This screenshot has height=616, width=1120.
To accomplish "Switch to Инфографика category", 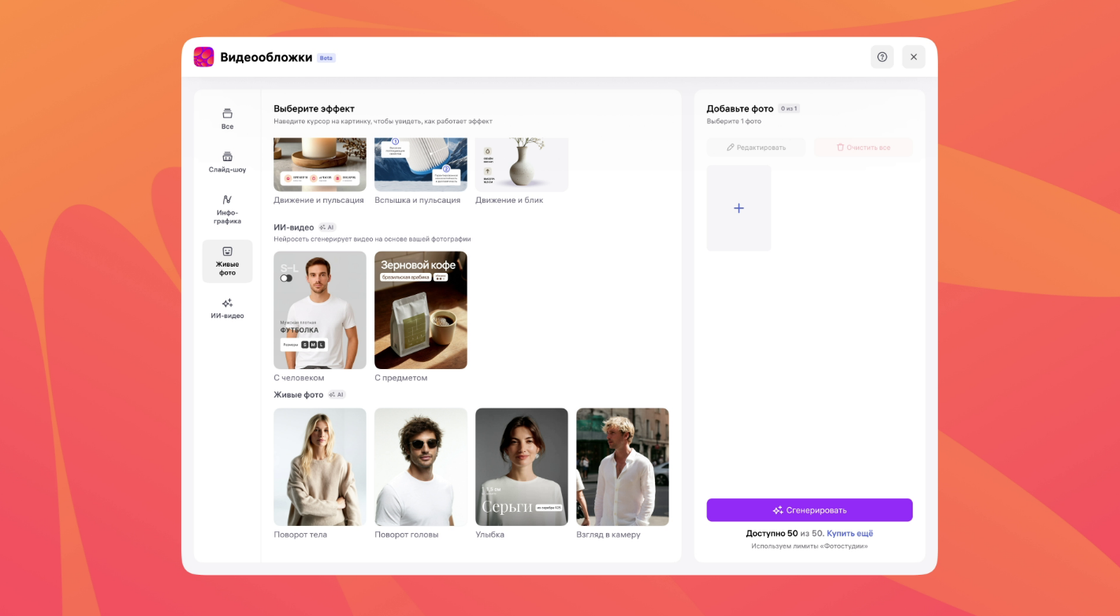I will coord(227,209).
